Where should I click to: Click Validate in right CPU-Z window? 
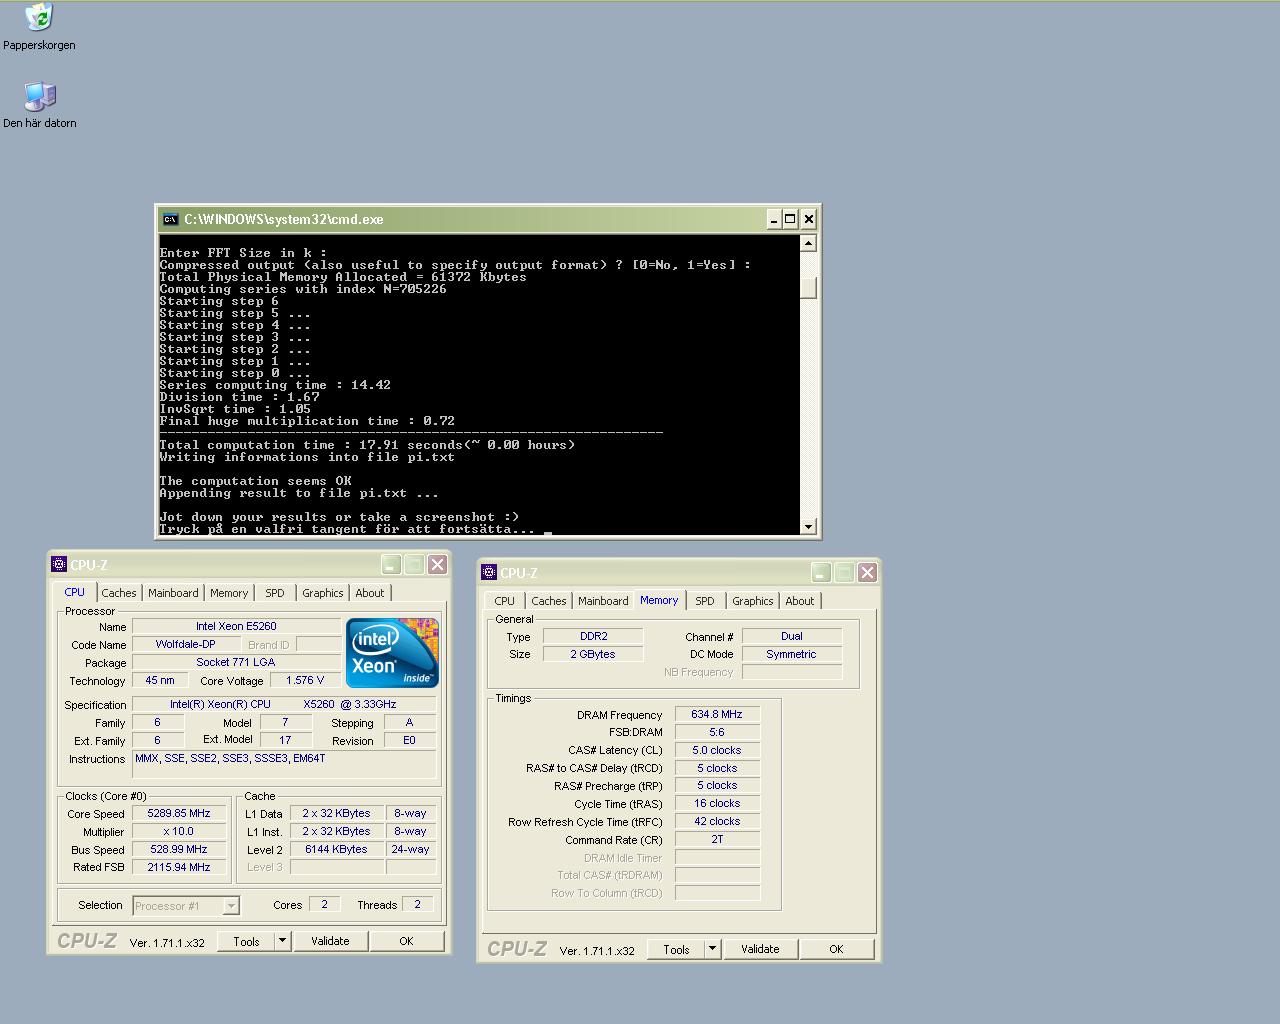click(760, 949)
